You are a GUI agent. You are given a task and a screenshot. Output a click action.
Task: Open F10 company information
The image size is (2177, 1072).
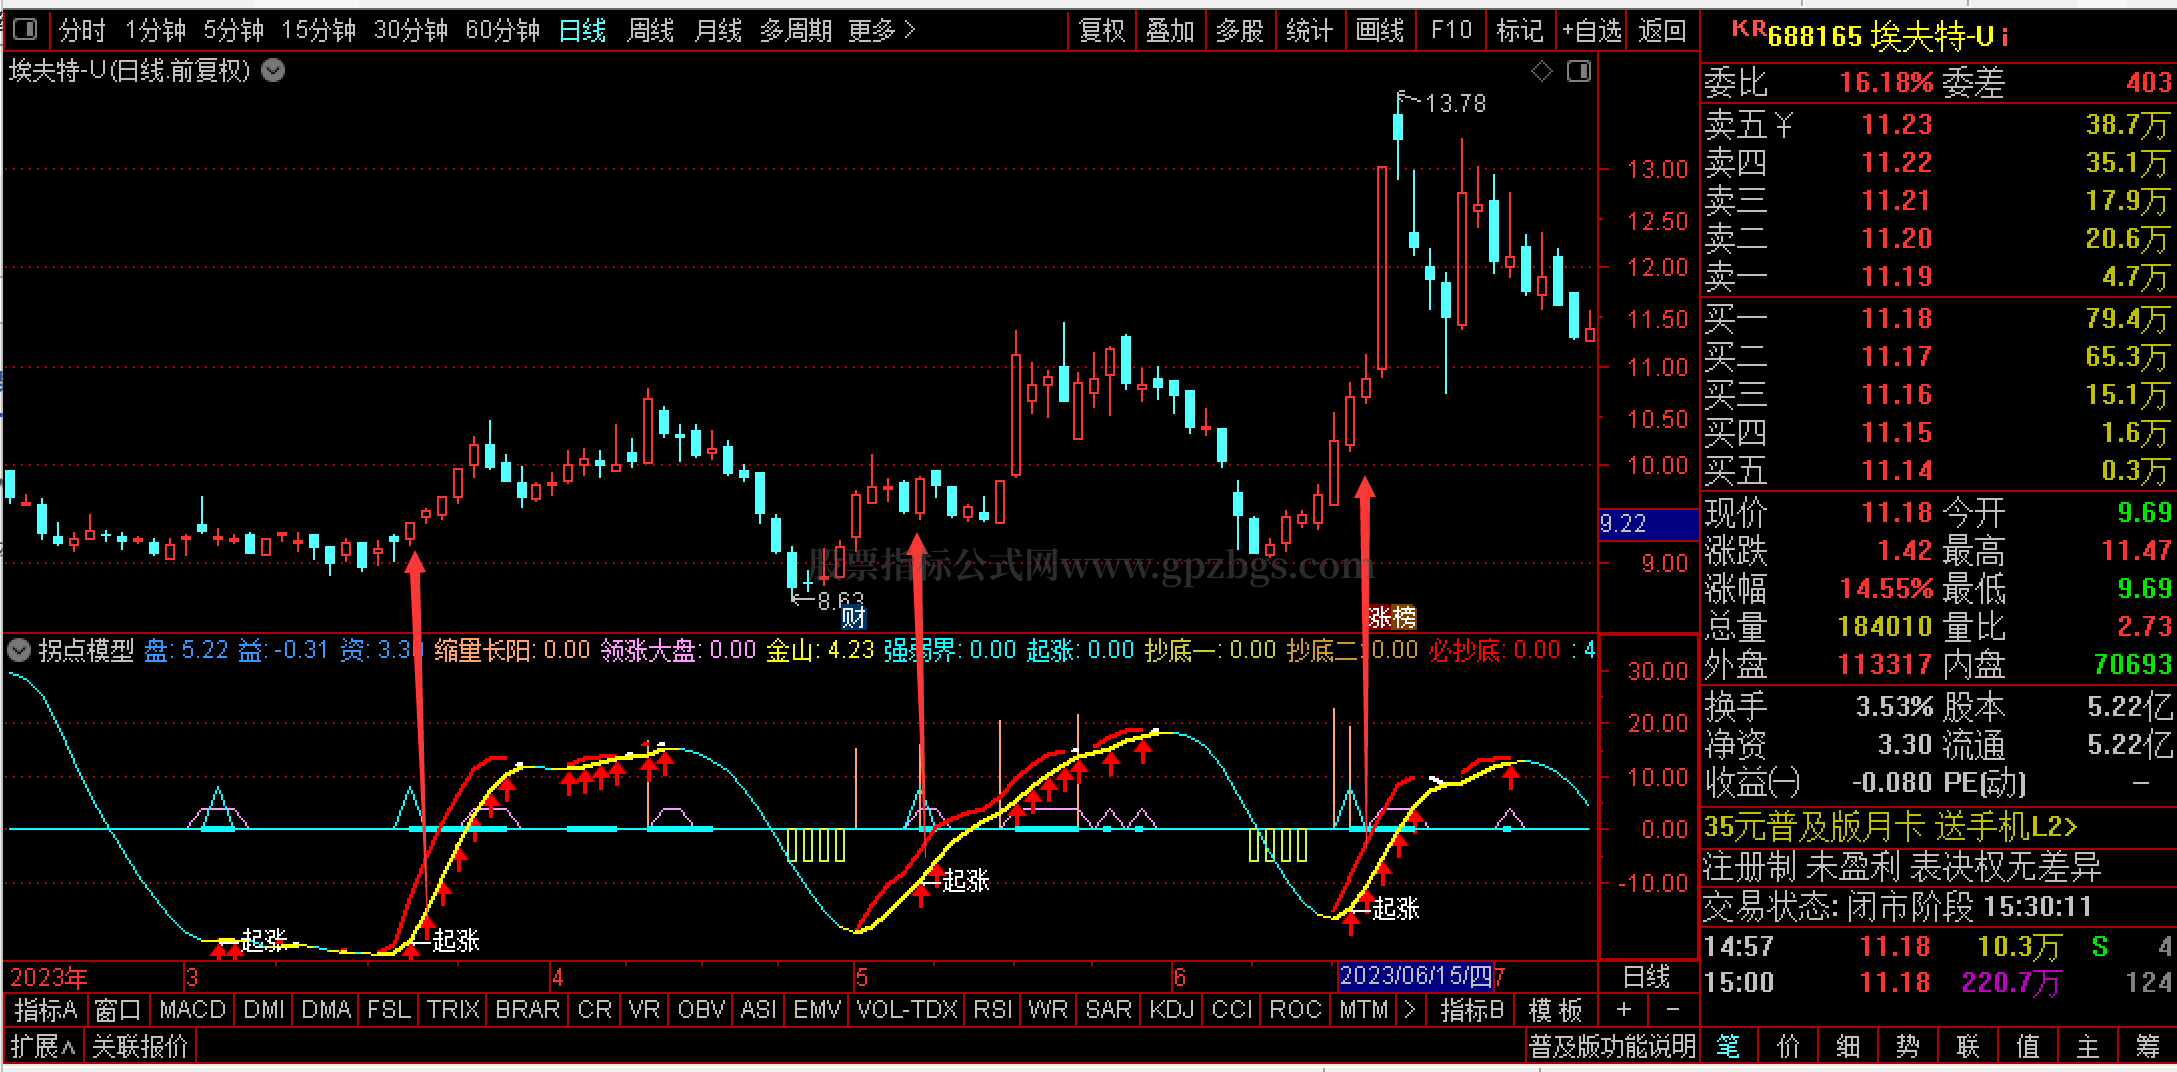(1451, 31)
